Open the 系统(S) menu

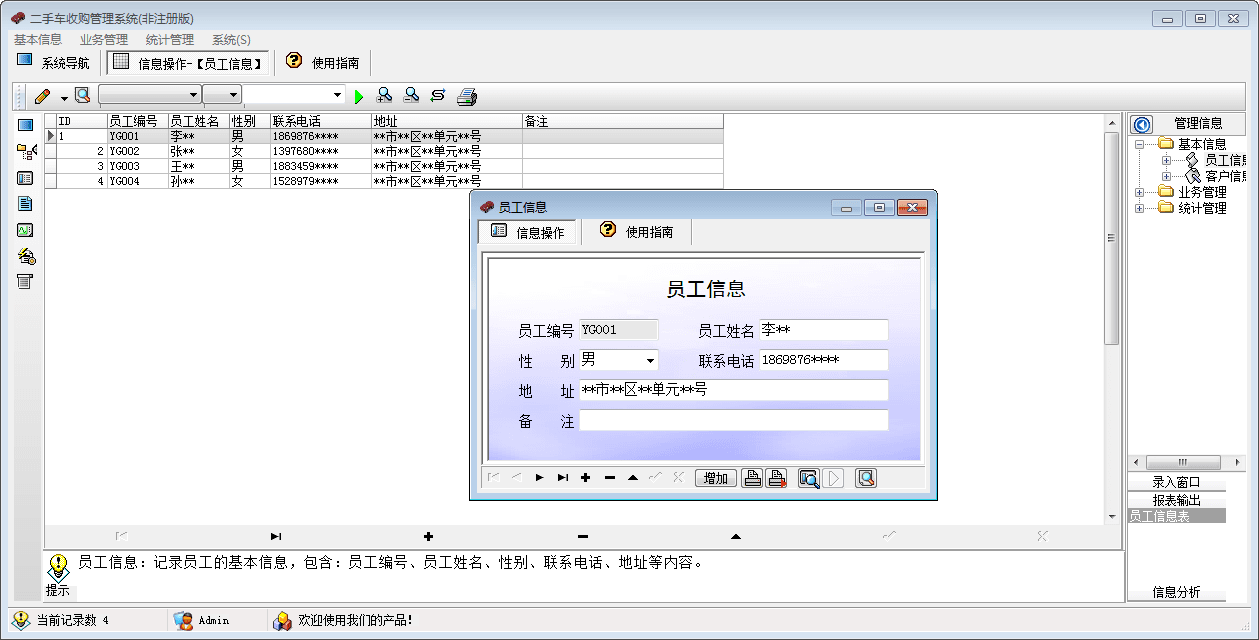point(231,40)
